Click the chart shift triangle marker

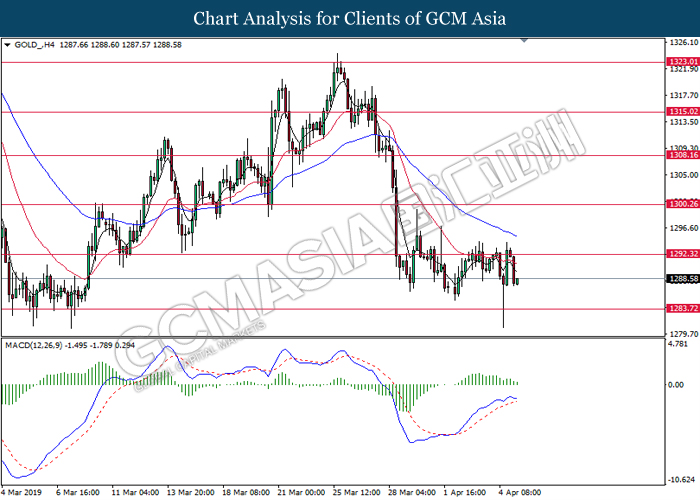coord(525,40)
